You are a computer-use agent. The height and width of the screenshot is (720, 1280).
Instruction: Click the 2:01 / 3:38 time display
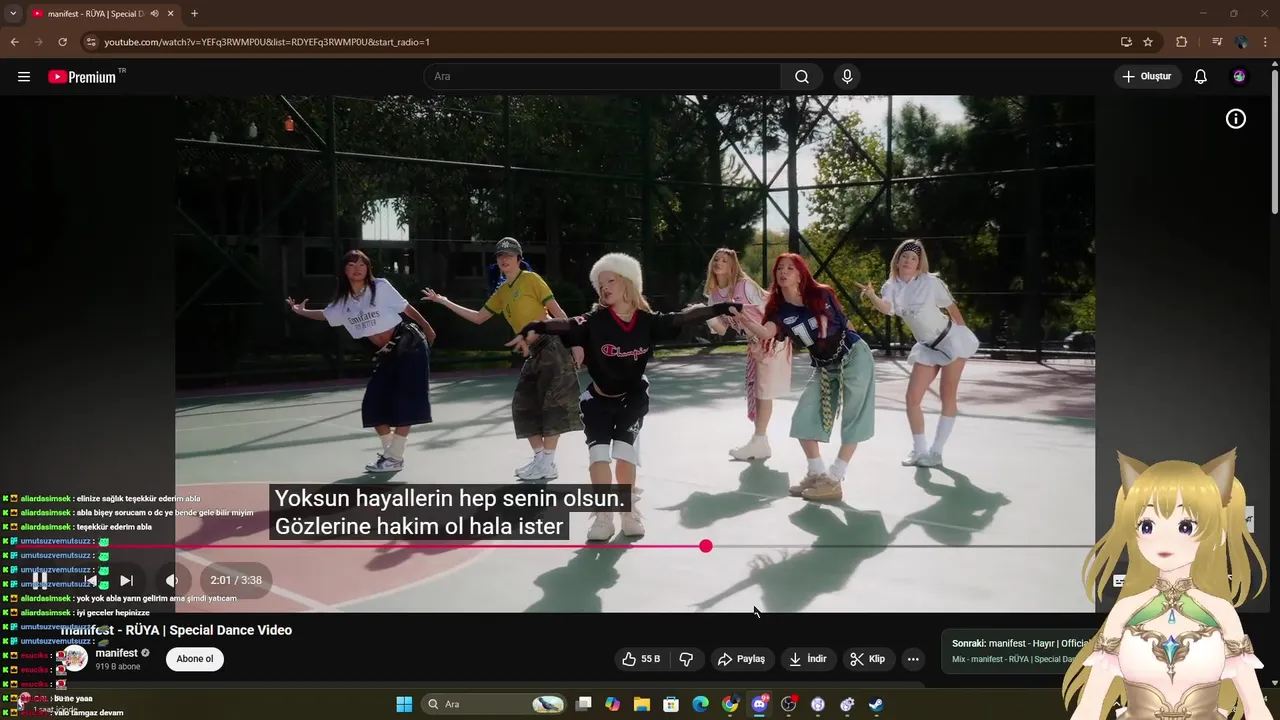pyautogui.click(x=236, y=580)
